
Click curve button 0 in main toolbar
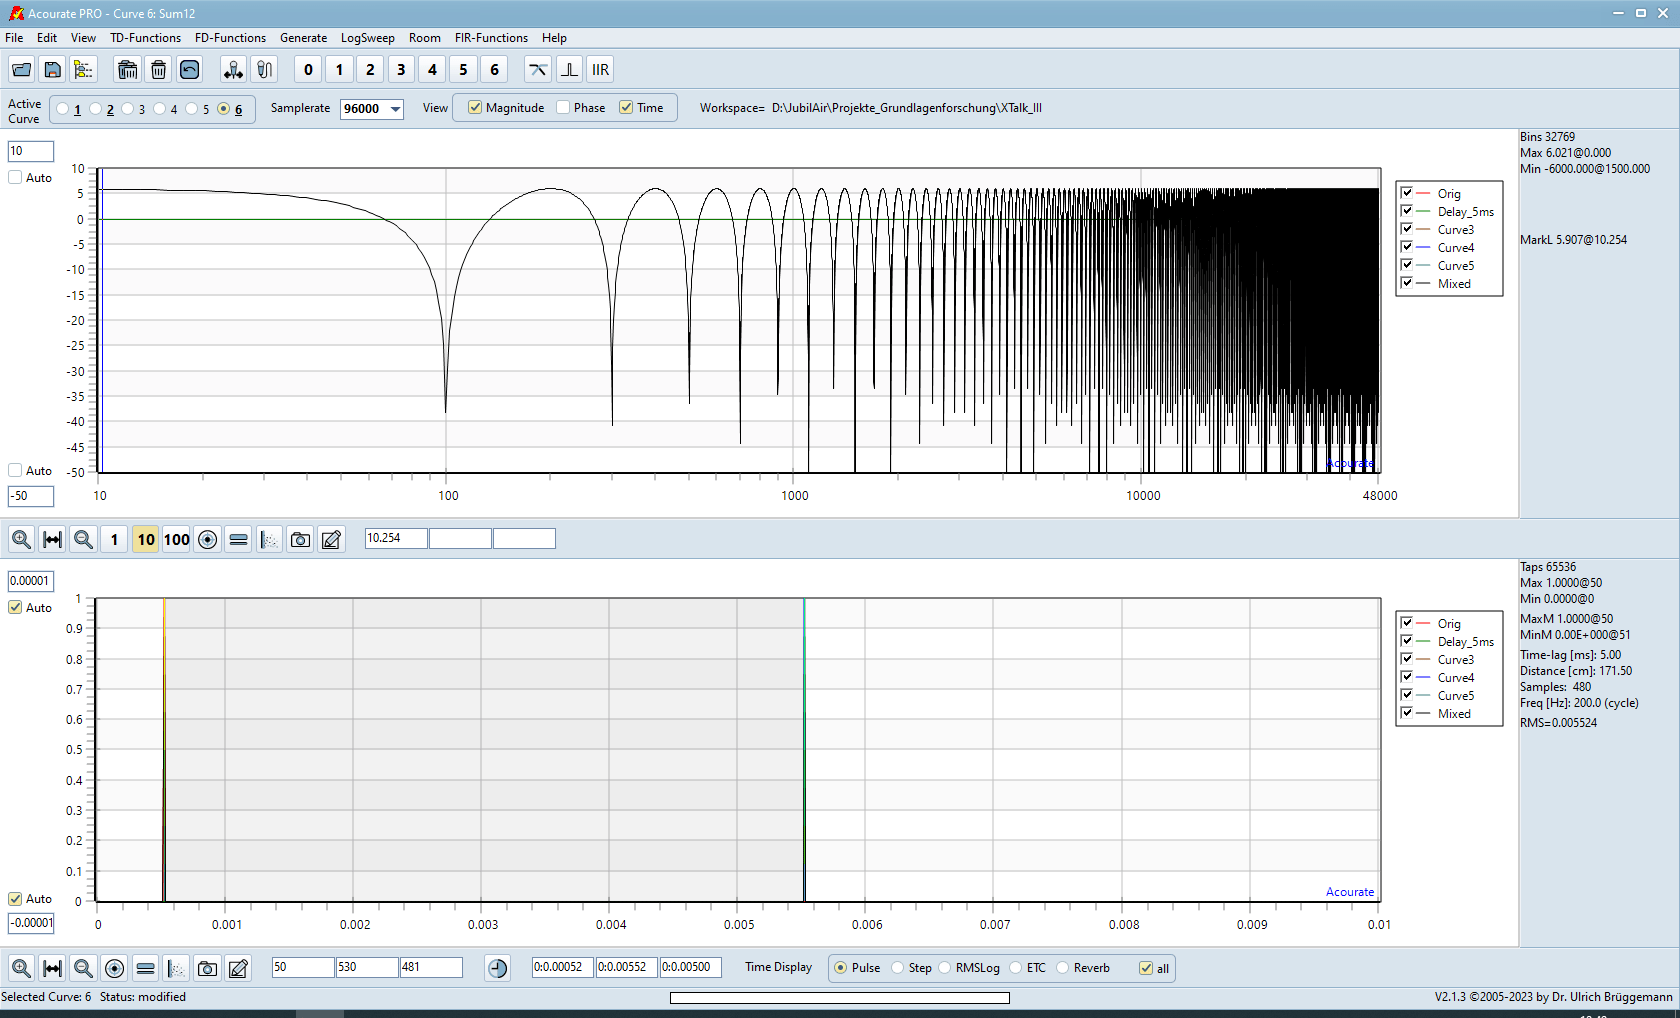tap(308, 69)
